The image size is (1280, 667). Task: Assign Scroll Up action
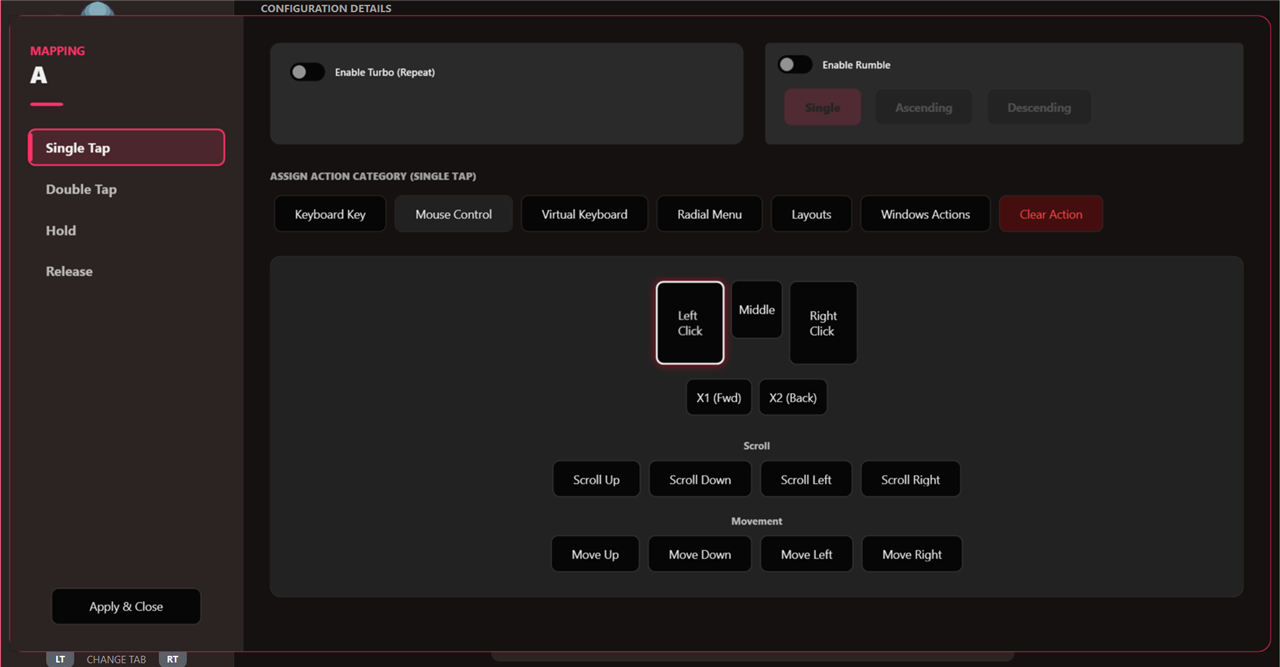point(597,479)
